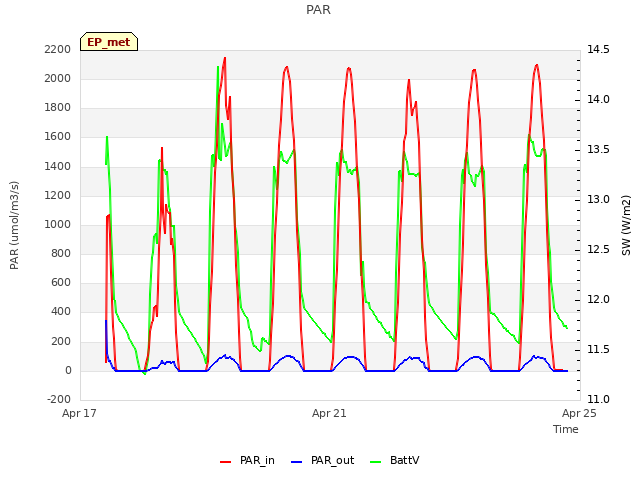Click the highest red PAR_in peak above 2100

(x=225, y=58)
